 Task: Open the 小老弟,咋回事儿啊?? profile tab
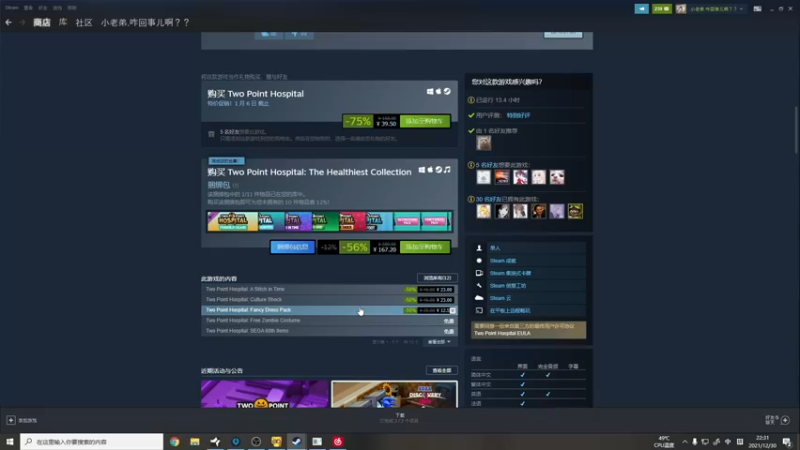(145, 22)
